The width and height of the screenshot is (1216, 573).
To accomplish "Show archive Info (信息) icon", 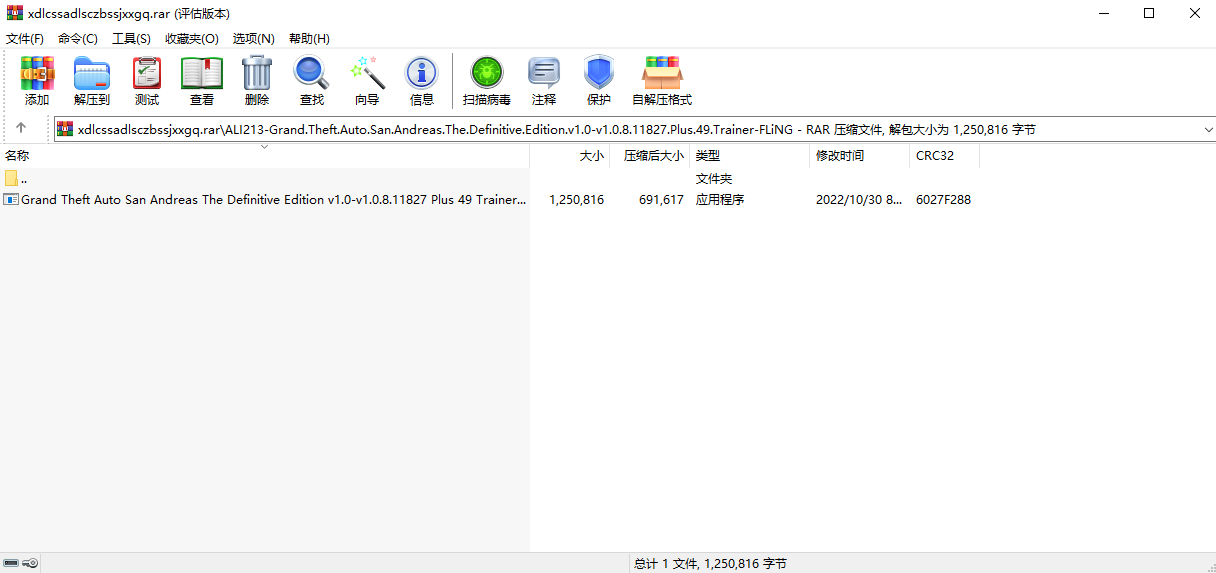I will (x=422, y=81).
